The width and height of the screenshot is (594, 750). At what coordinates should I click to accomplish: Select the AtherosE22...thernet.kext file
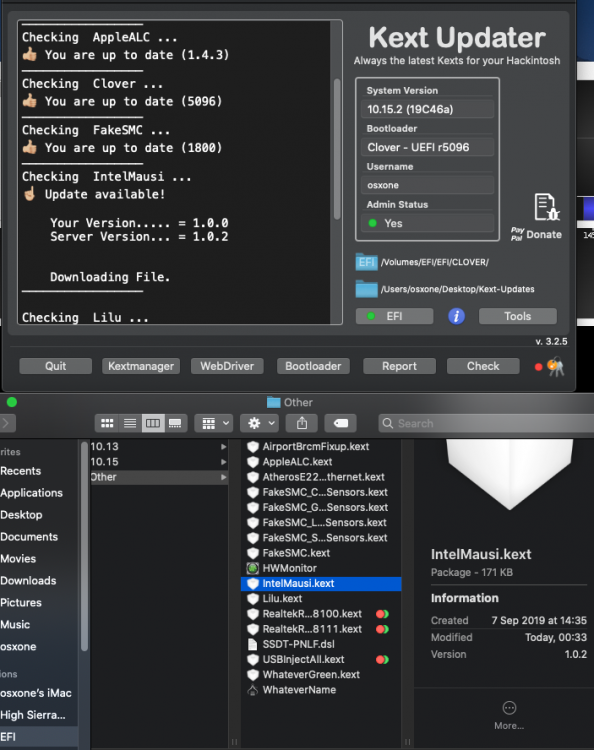pos(323,477)
